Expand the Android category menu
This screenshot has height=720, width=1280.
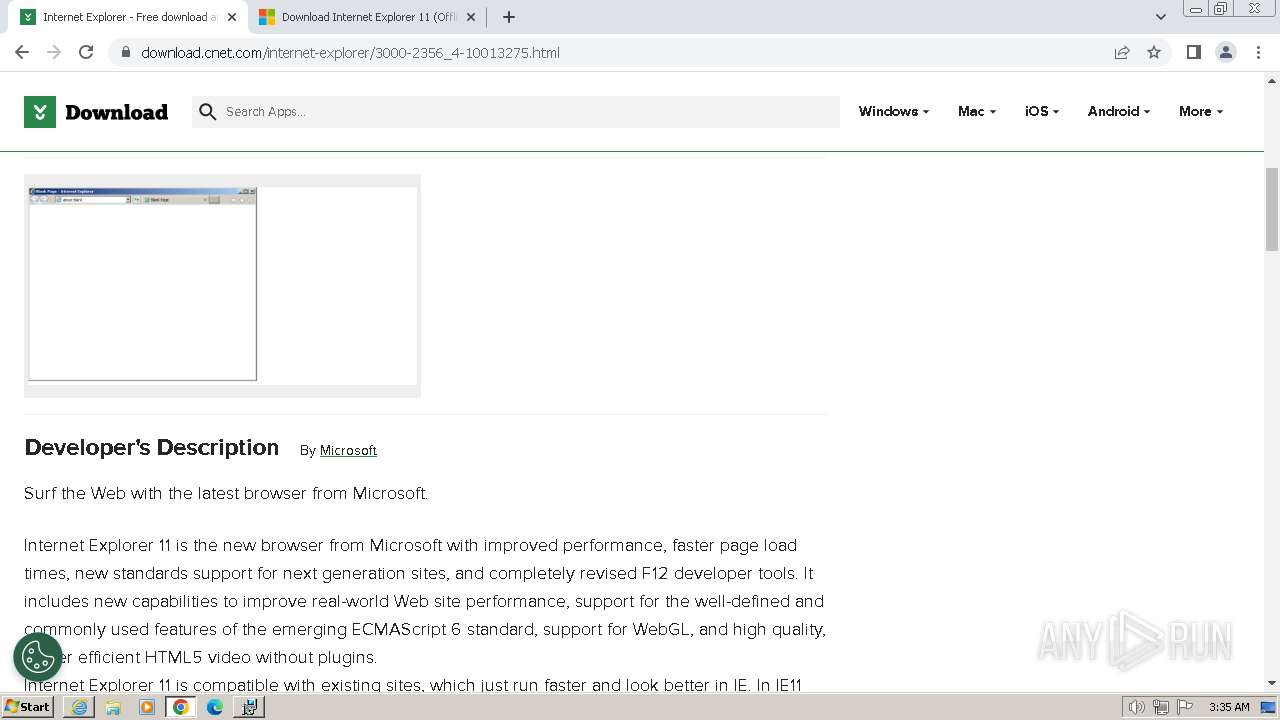coord(1118,111)
